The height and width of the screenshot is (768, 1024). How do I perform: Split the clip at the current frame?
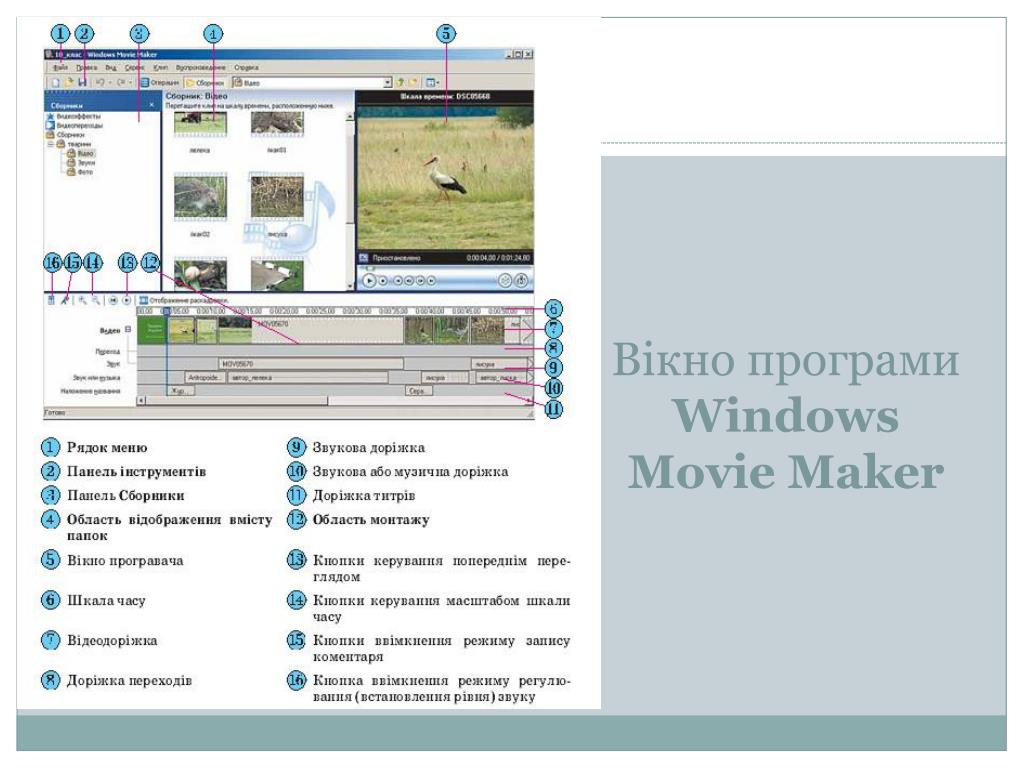505,281
